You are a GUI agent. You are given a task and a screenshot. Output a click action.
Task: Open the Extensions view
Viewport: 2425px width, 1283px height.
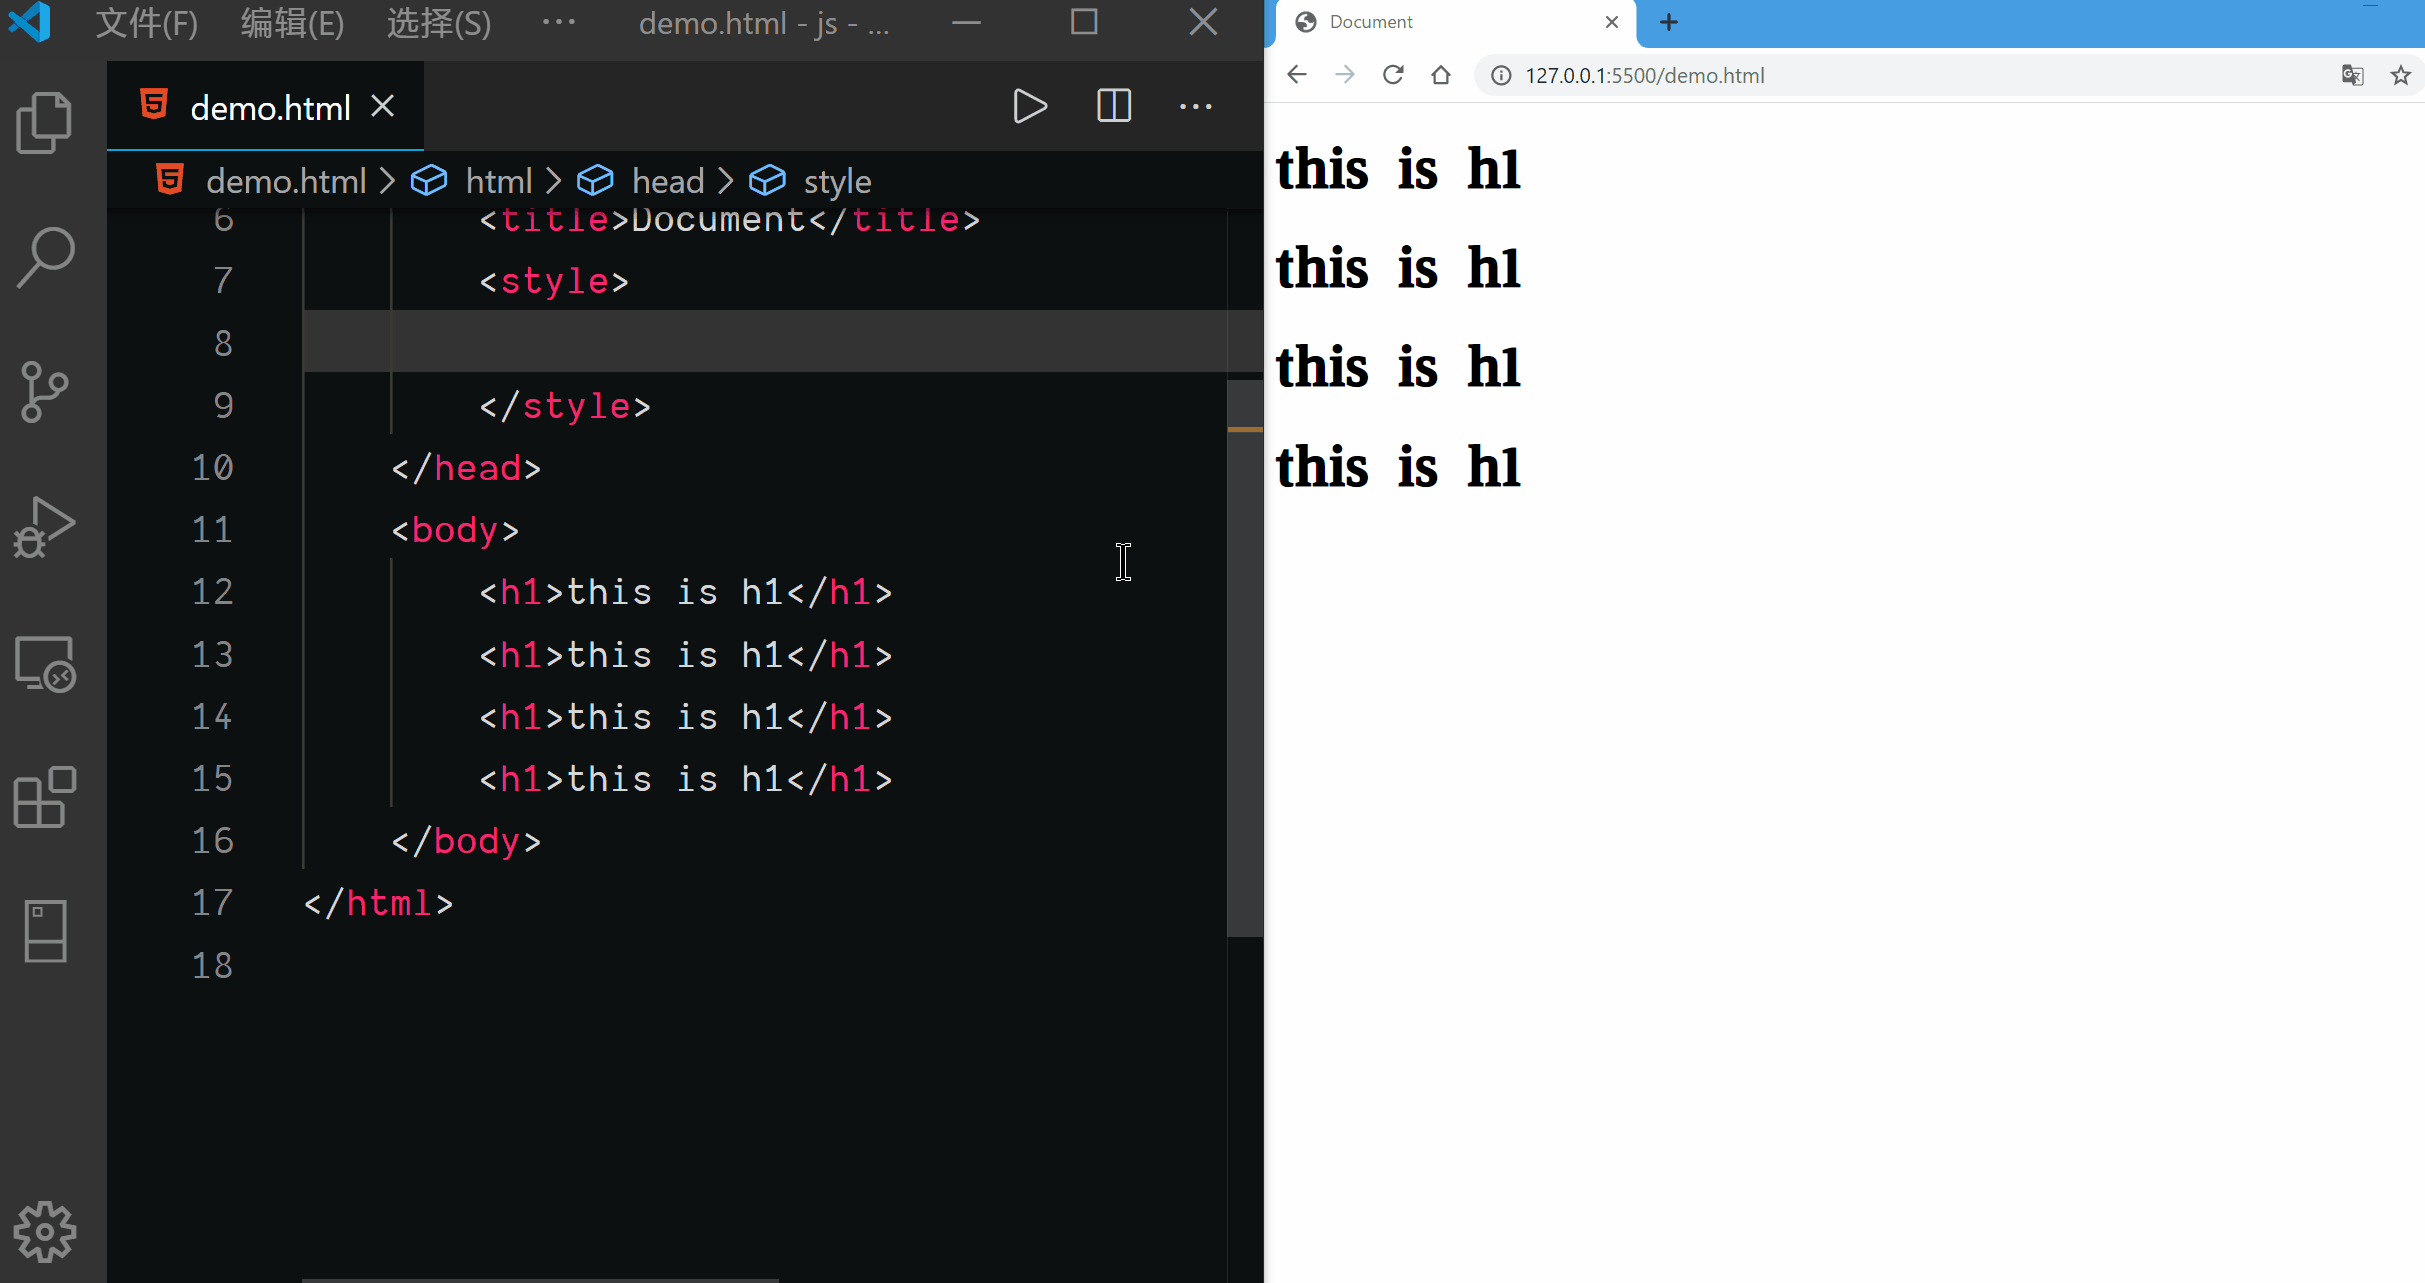pos(44,797)
